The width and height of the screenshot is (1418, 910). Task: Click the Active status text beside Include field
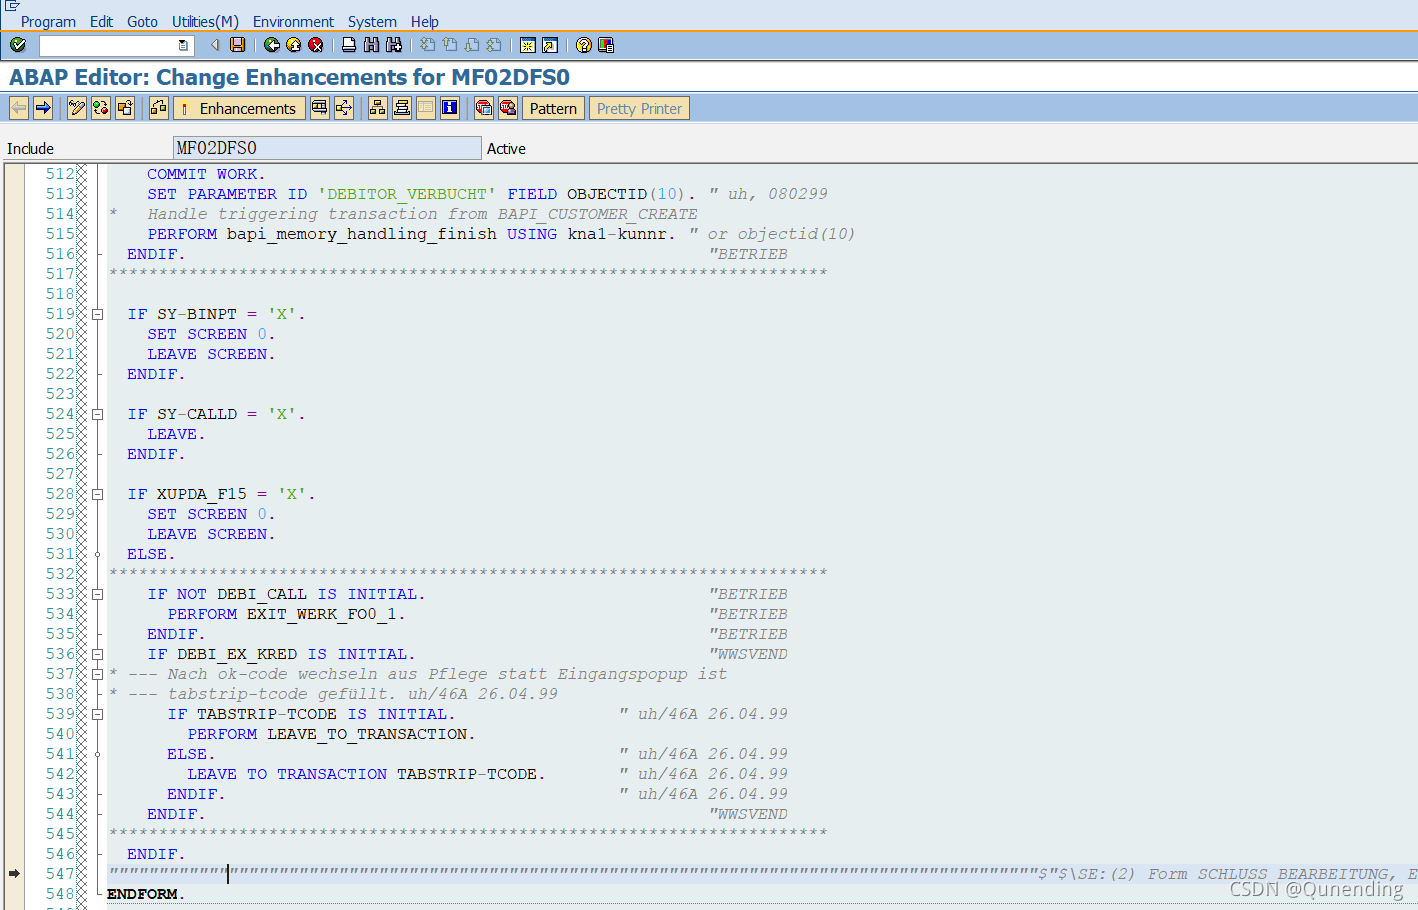pos(506,148)
